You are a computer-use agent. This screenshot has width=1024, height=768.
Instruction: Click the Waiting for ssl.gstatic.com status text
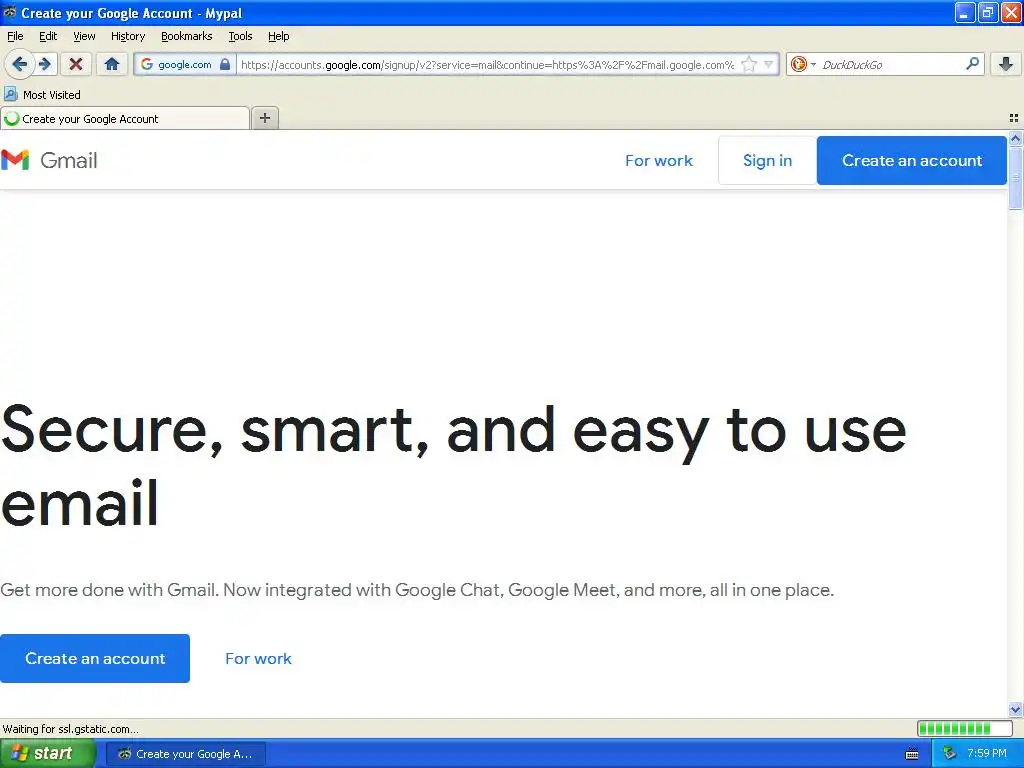coord(70,729)
